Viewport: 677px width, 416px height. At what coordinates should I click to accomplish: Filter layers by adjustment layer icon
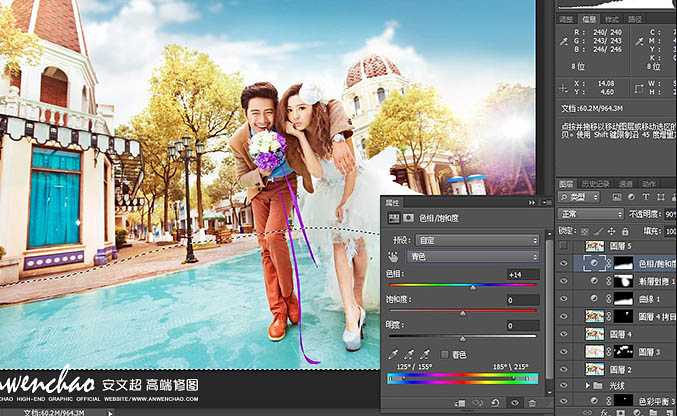pyautogui.click(x=631, y=197)
